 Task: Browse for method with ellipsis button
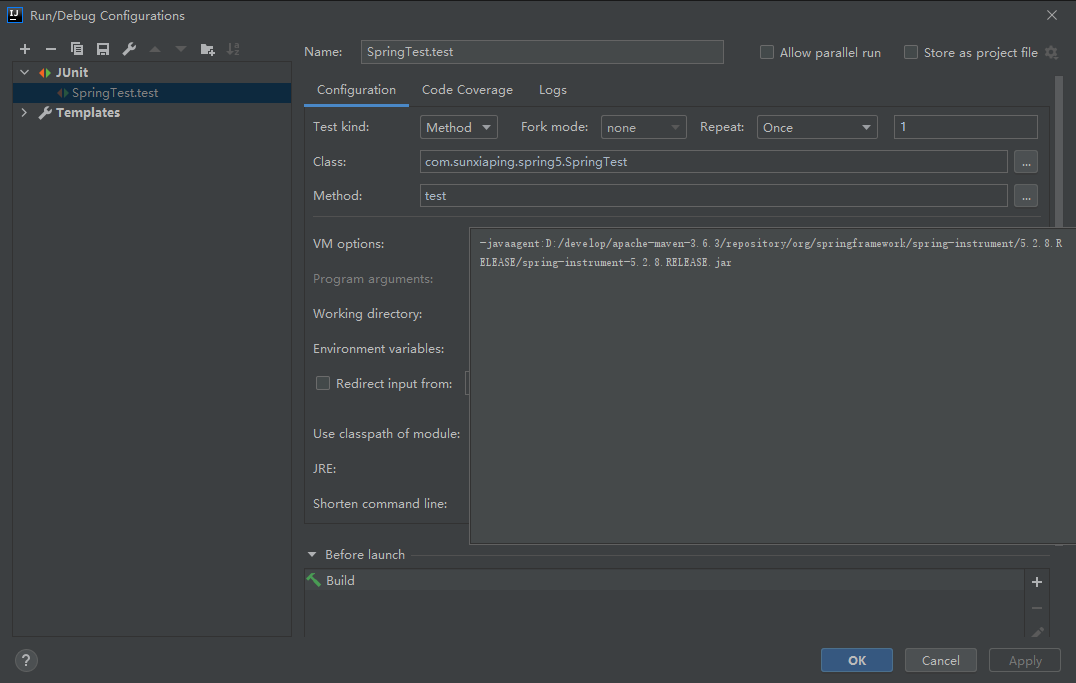pos(1026,196)
